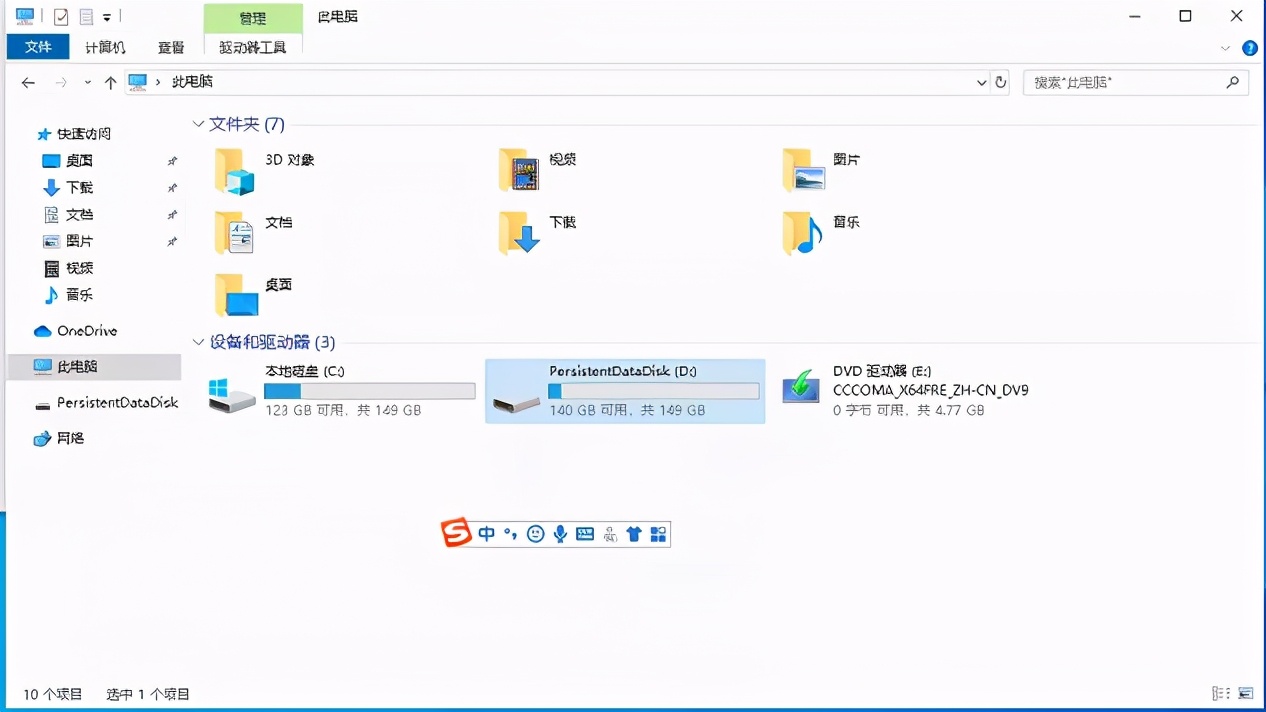Collapse the 设备和驱动器 (3) section
Screen dimensions: 1266x712
tap(198, 342)
